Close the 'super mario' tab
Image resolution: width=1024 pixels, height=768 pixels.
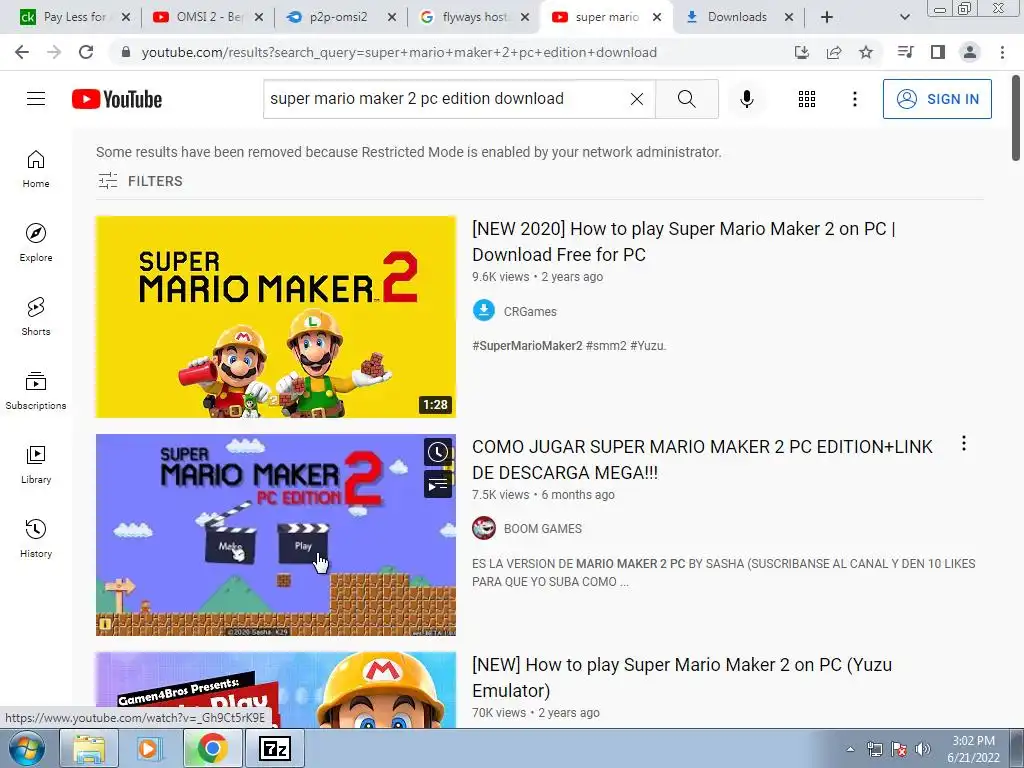(x=657, y=18)
